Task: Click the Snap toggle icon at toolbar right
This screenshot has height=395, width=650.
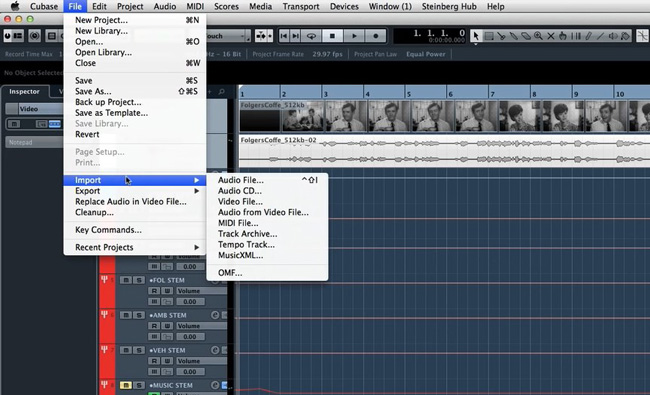Action: pyautogui.click(x=642, y=36)
